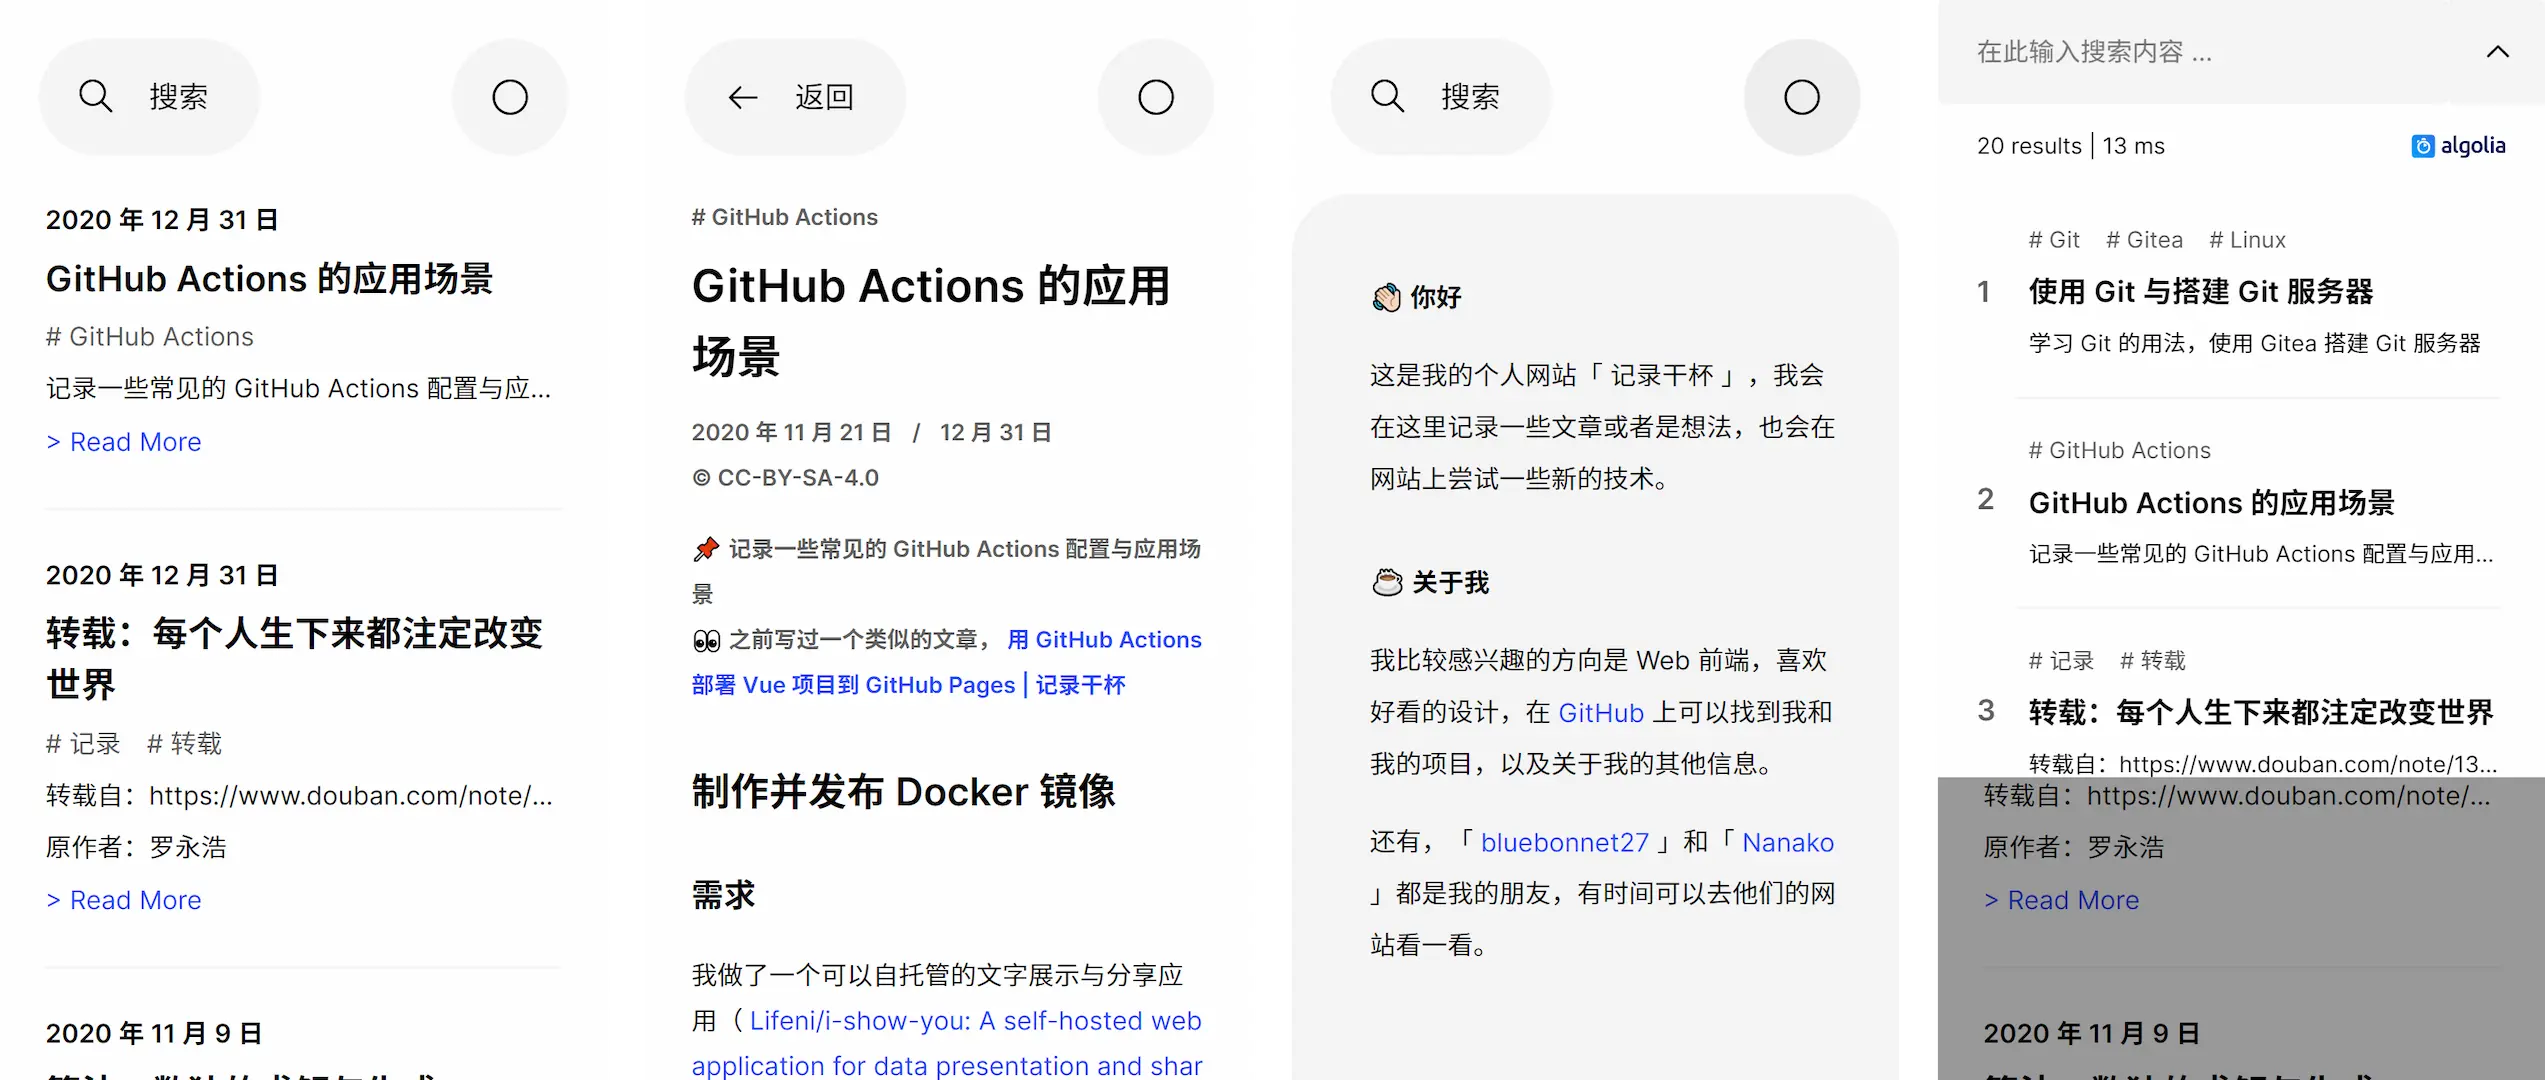Collapse the search panel with the chevron
Screen dimensions: 2545x1080
tap(2497, 52)
